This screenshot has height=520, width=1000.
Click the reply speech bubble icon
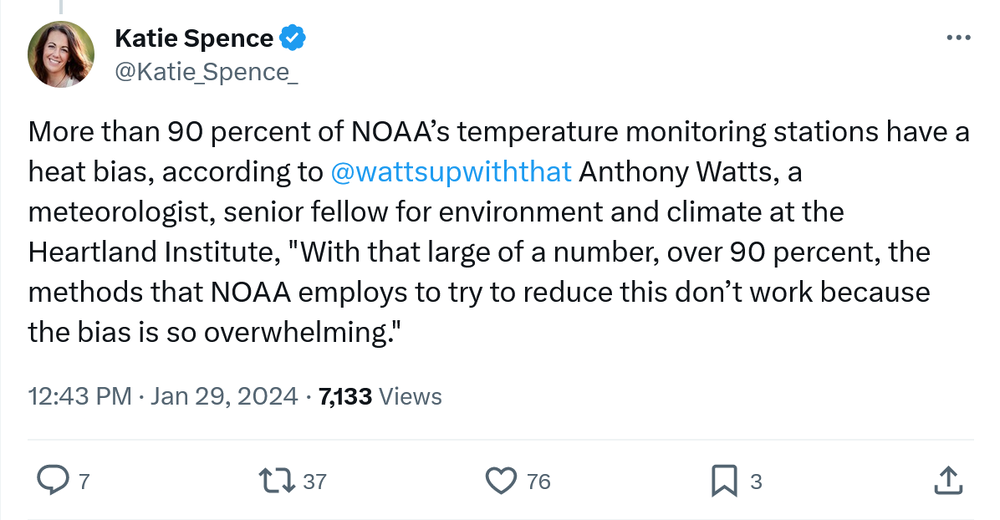51,481
